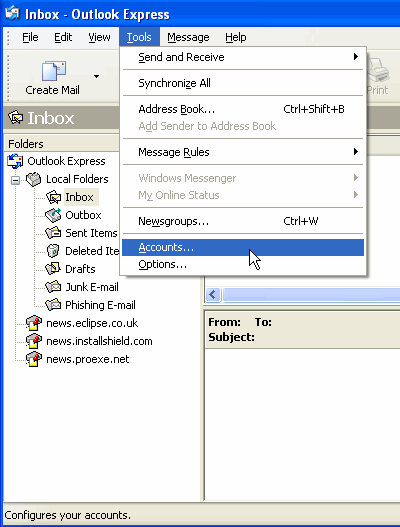This screenshot has width=400, height=527.
Task: Open the View menu
Action: pos(99,37)
